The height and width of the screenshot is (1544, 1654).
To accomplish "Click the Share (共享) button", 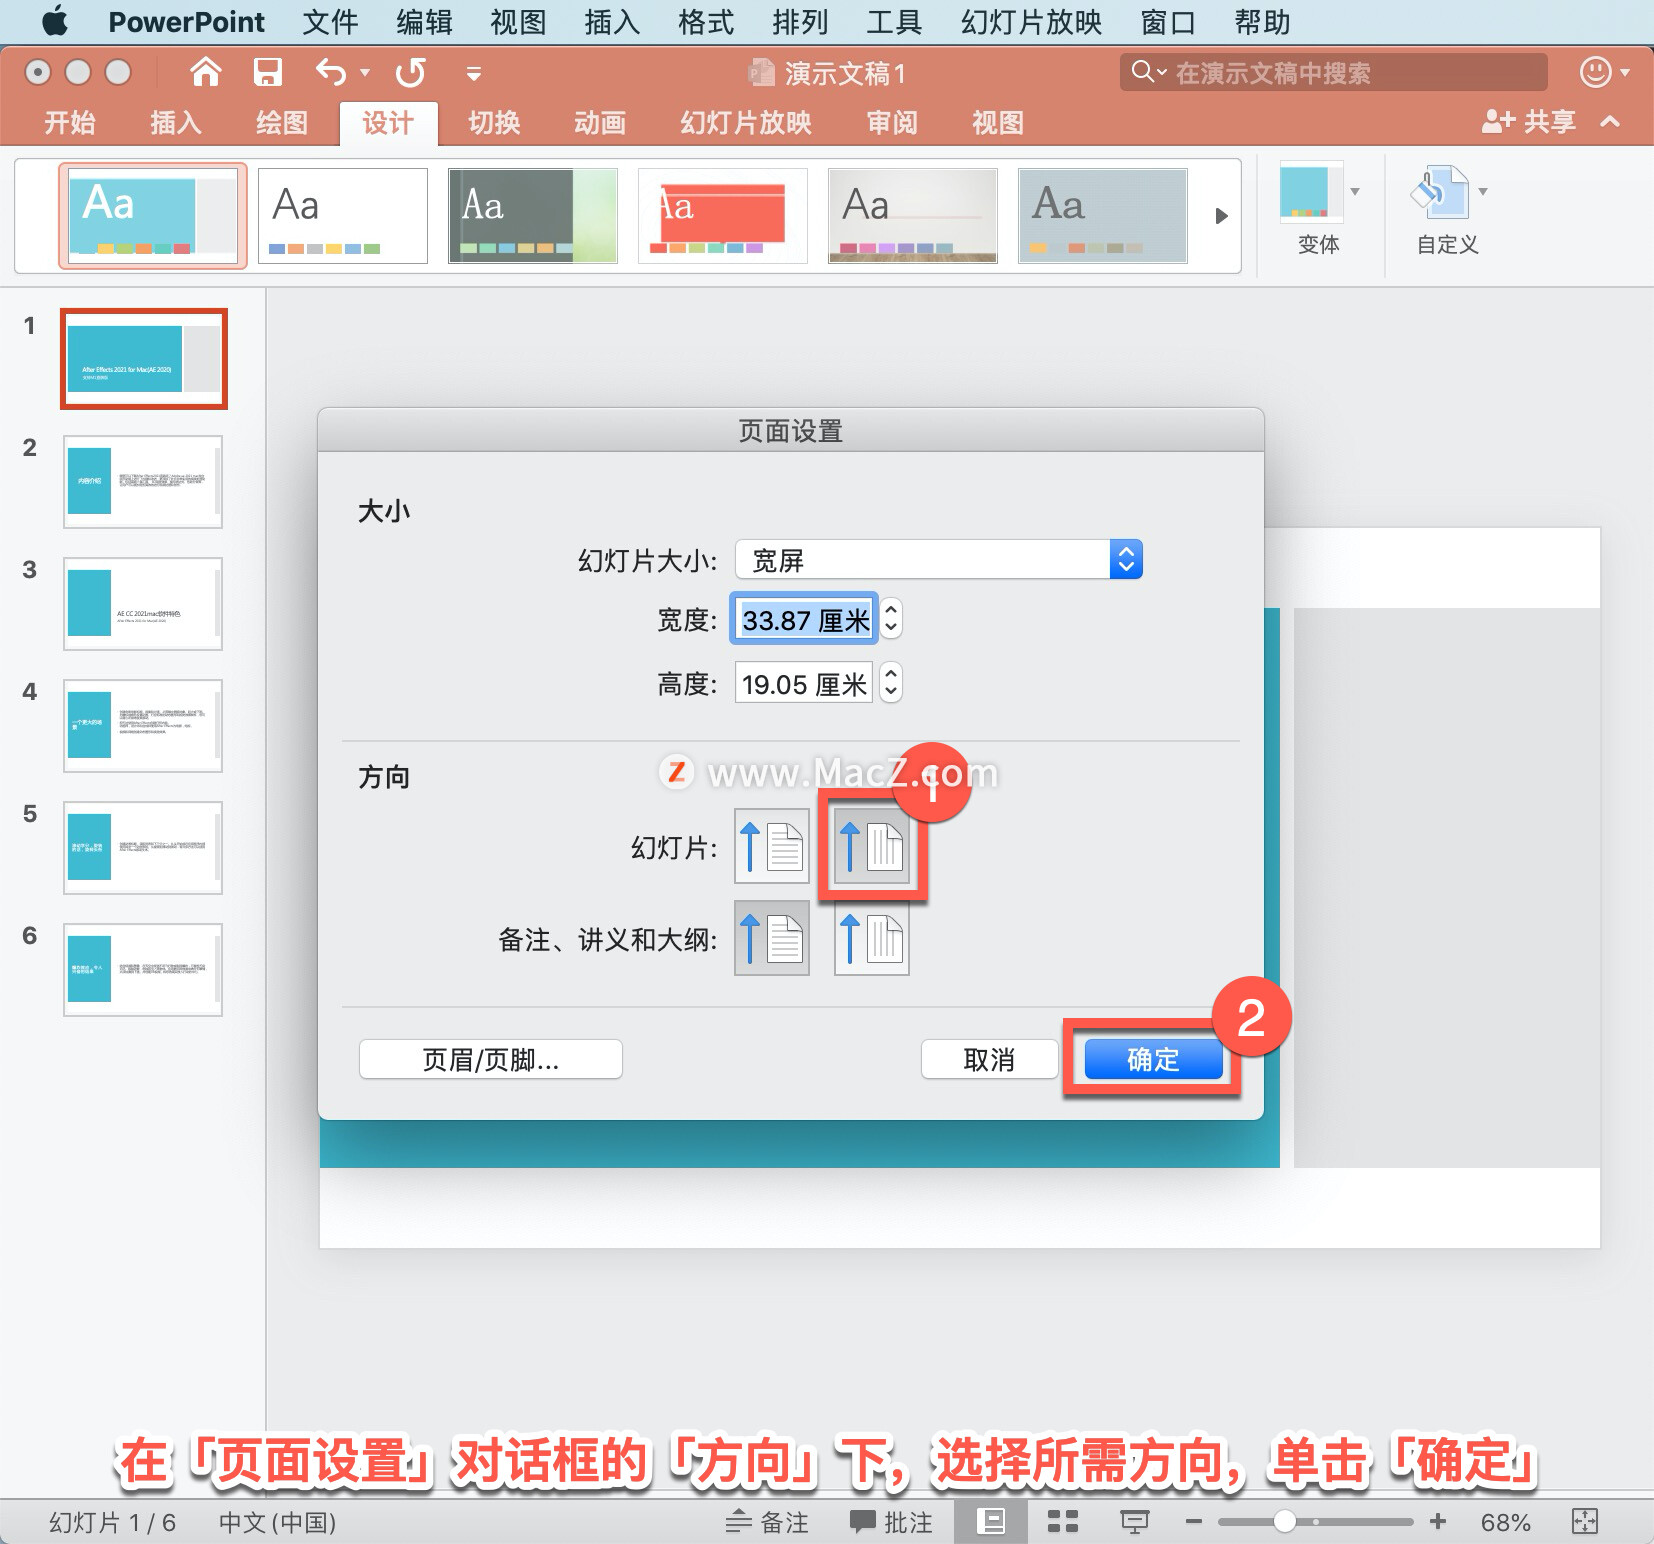I will pos(1529,122).
